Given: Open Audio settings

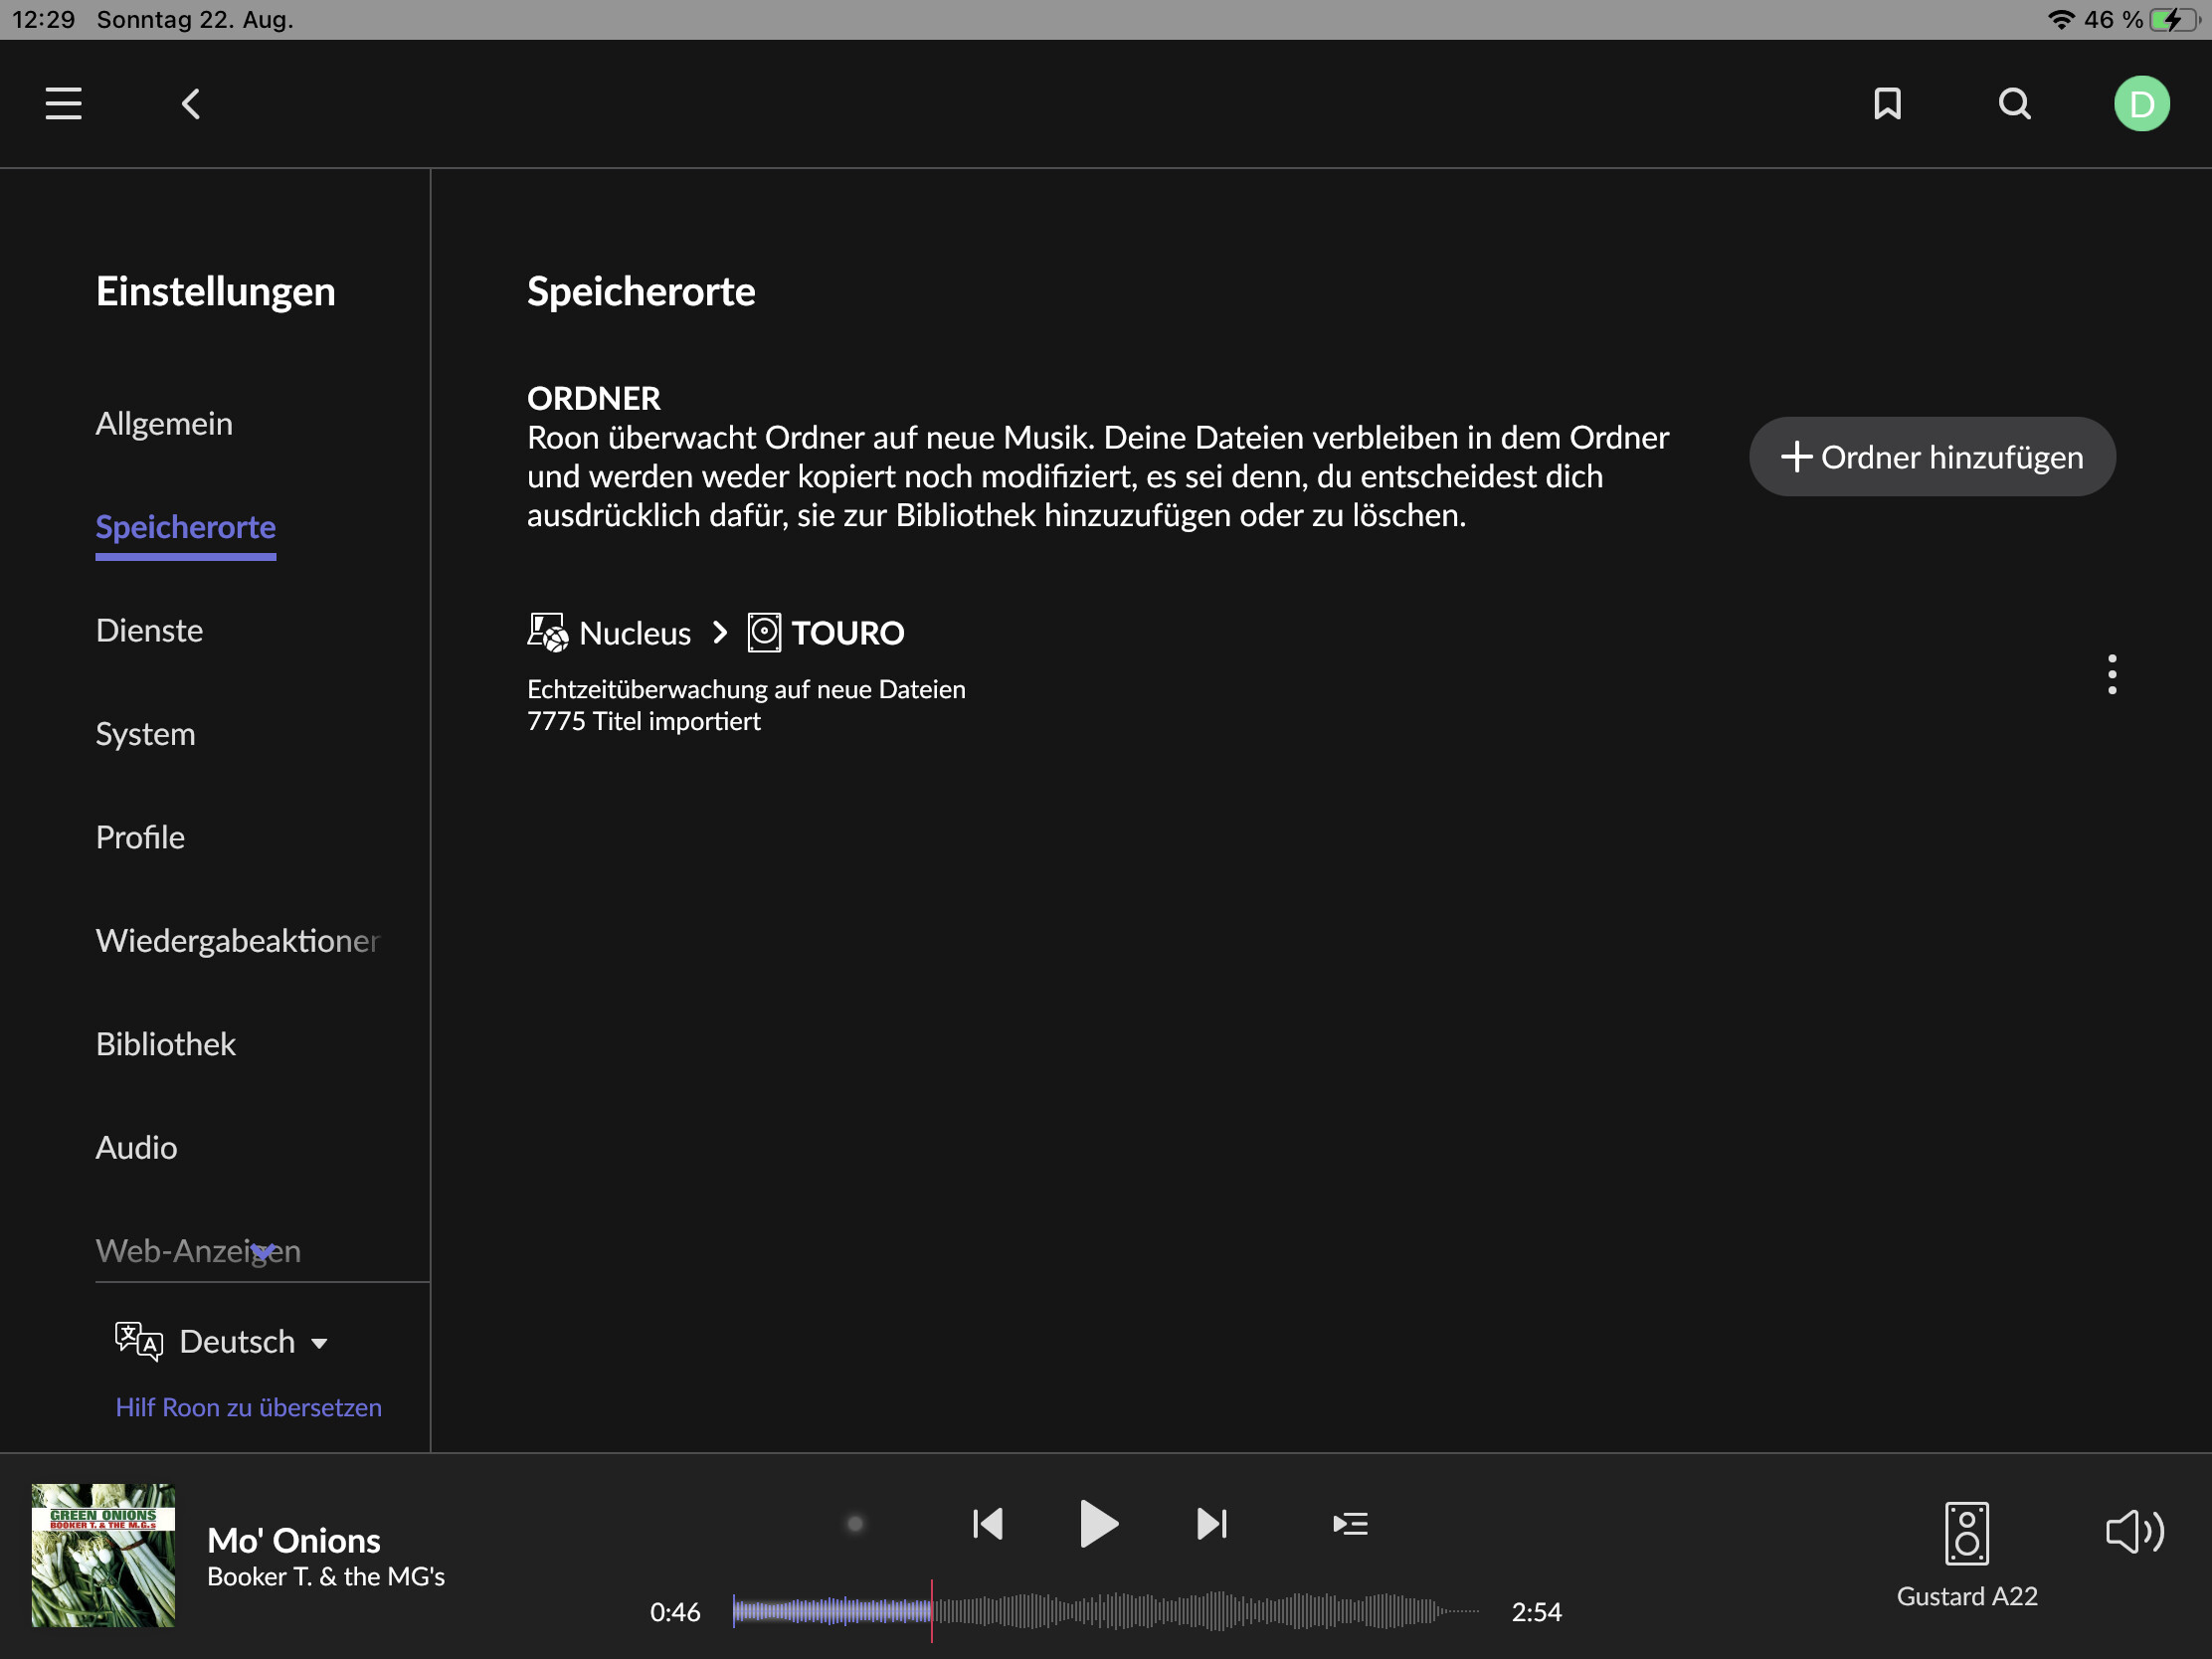Looking at the screenshot, I should 136,1147.
